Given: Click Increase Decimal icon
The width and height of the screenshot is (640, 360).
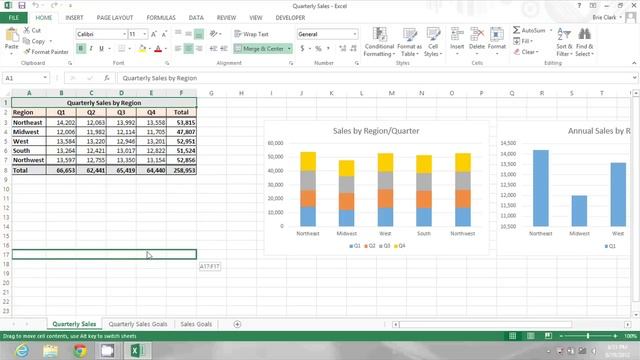Looking at the screenshot, I should (342, 49).
